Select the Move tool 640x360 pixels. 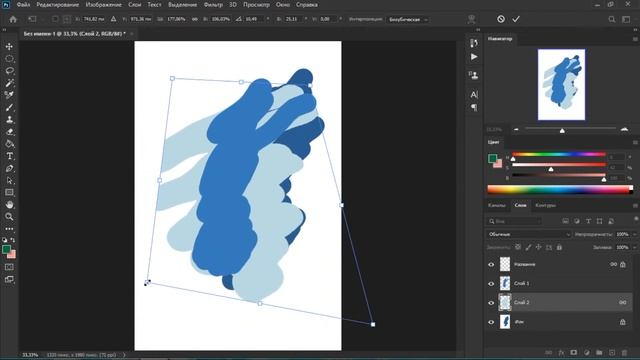click(x=9, y=47)
